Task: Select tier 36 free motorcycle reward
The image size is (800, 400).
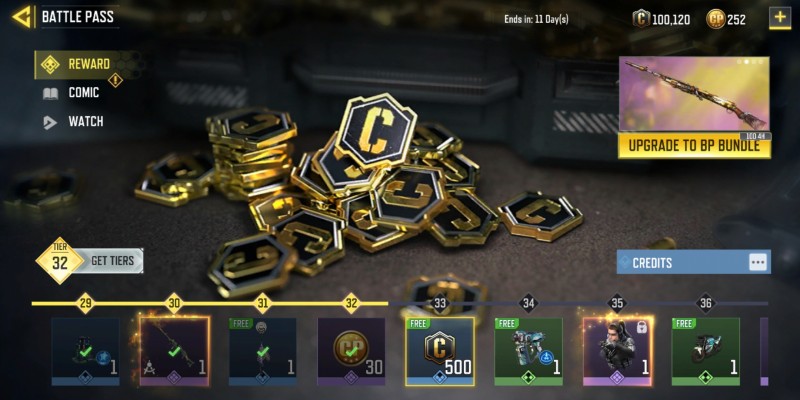Action: point(706,352)
